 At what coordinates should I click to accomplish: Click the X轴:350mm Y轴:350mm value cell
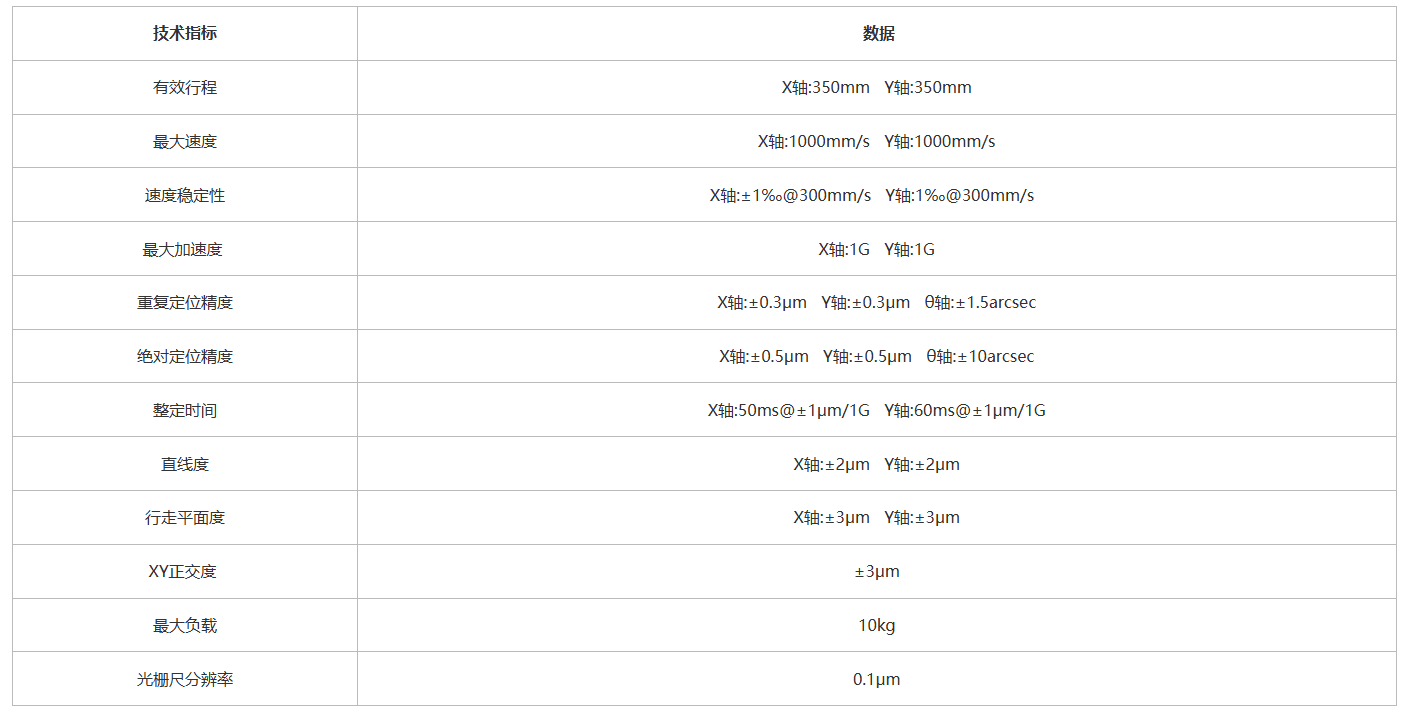point(877,88)
